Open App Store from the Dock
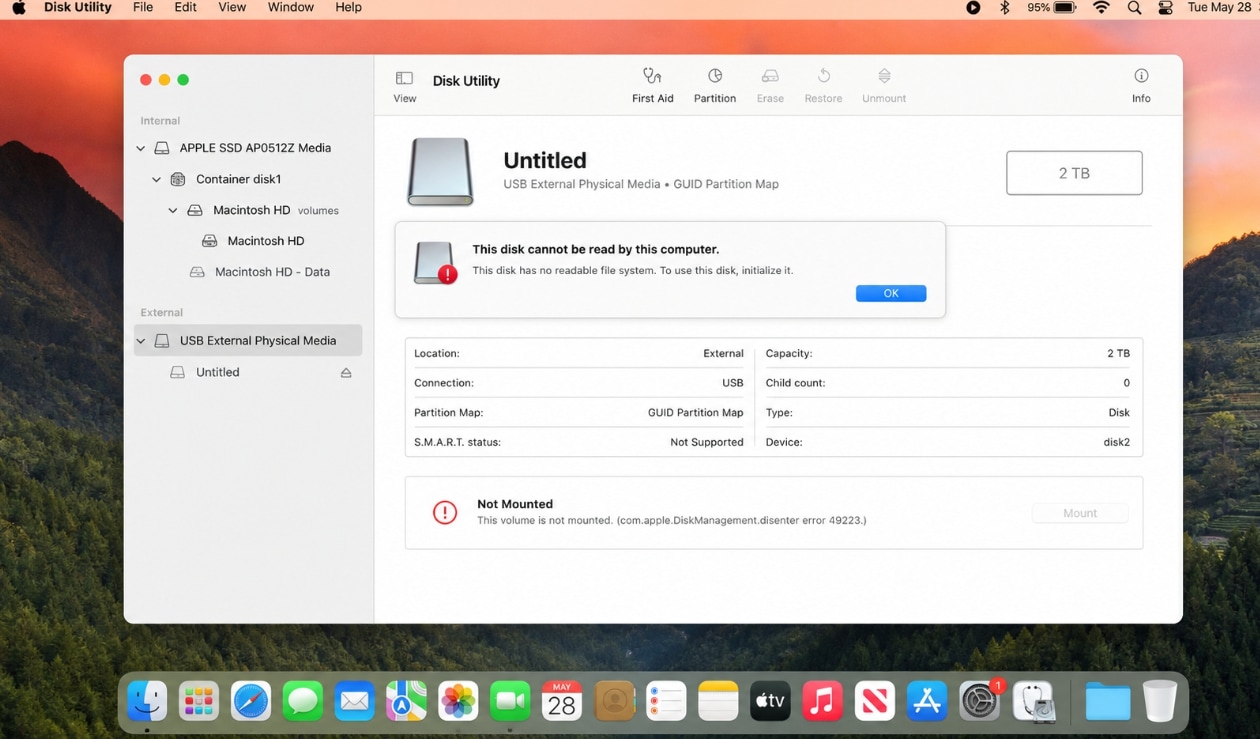This screenshot has height=739, width=1260. (x=927, y=701)
